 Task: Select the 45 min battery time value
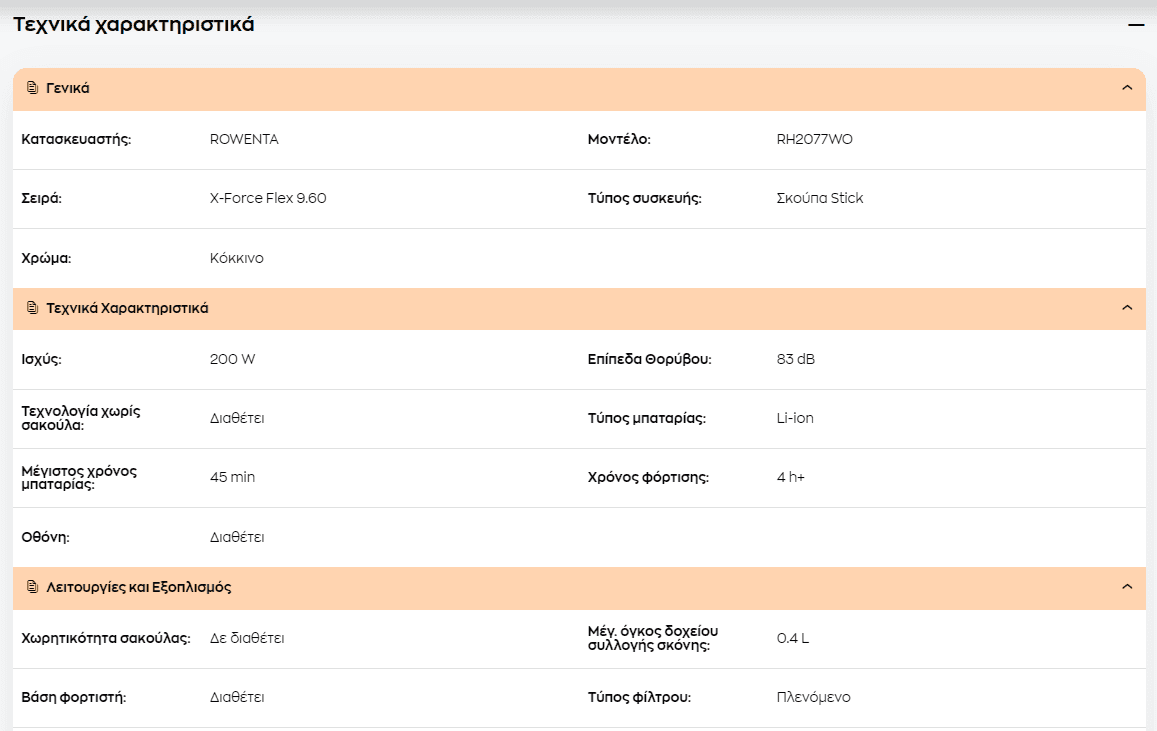click(x=232, y=477)
